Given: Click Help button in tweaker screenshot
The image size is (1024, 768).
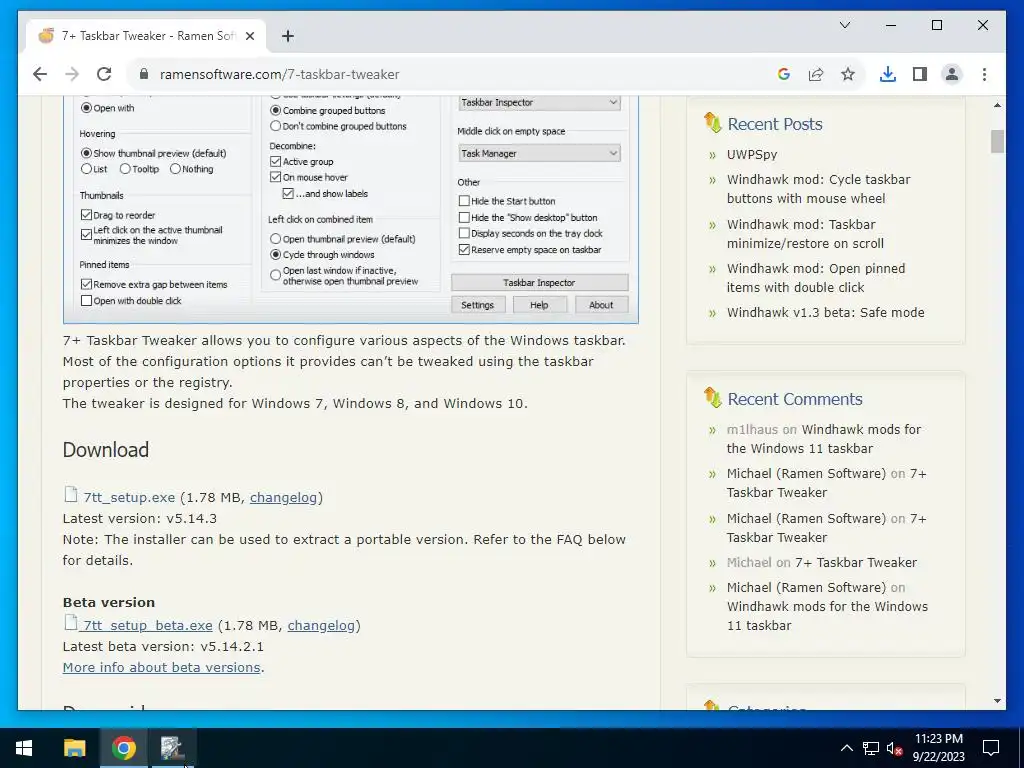Looking at the screenshot, I should (x=539, y=305).
